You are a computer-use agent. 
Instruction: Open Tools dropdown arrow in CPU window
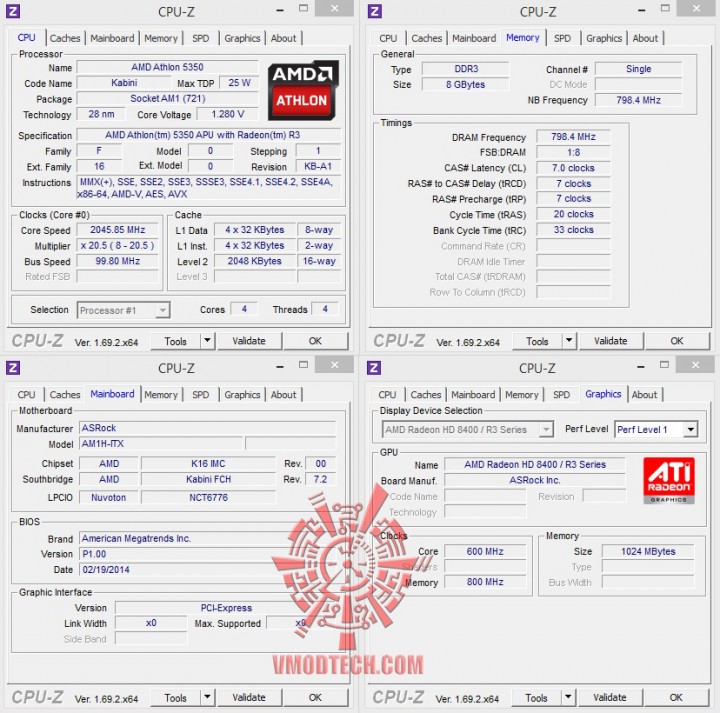click(x=208, y=341)
